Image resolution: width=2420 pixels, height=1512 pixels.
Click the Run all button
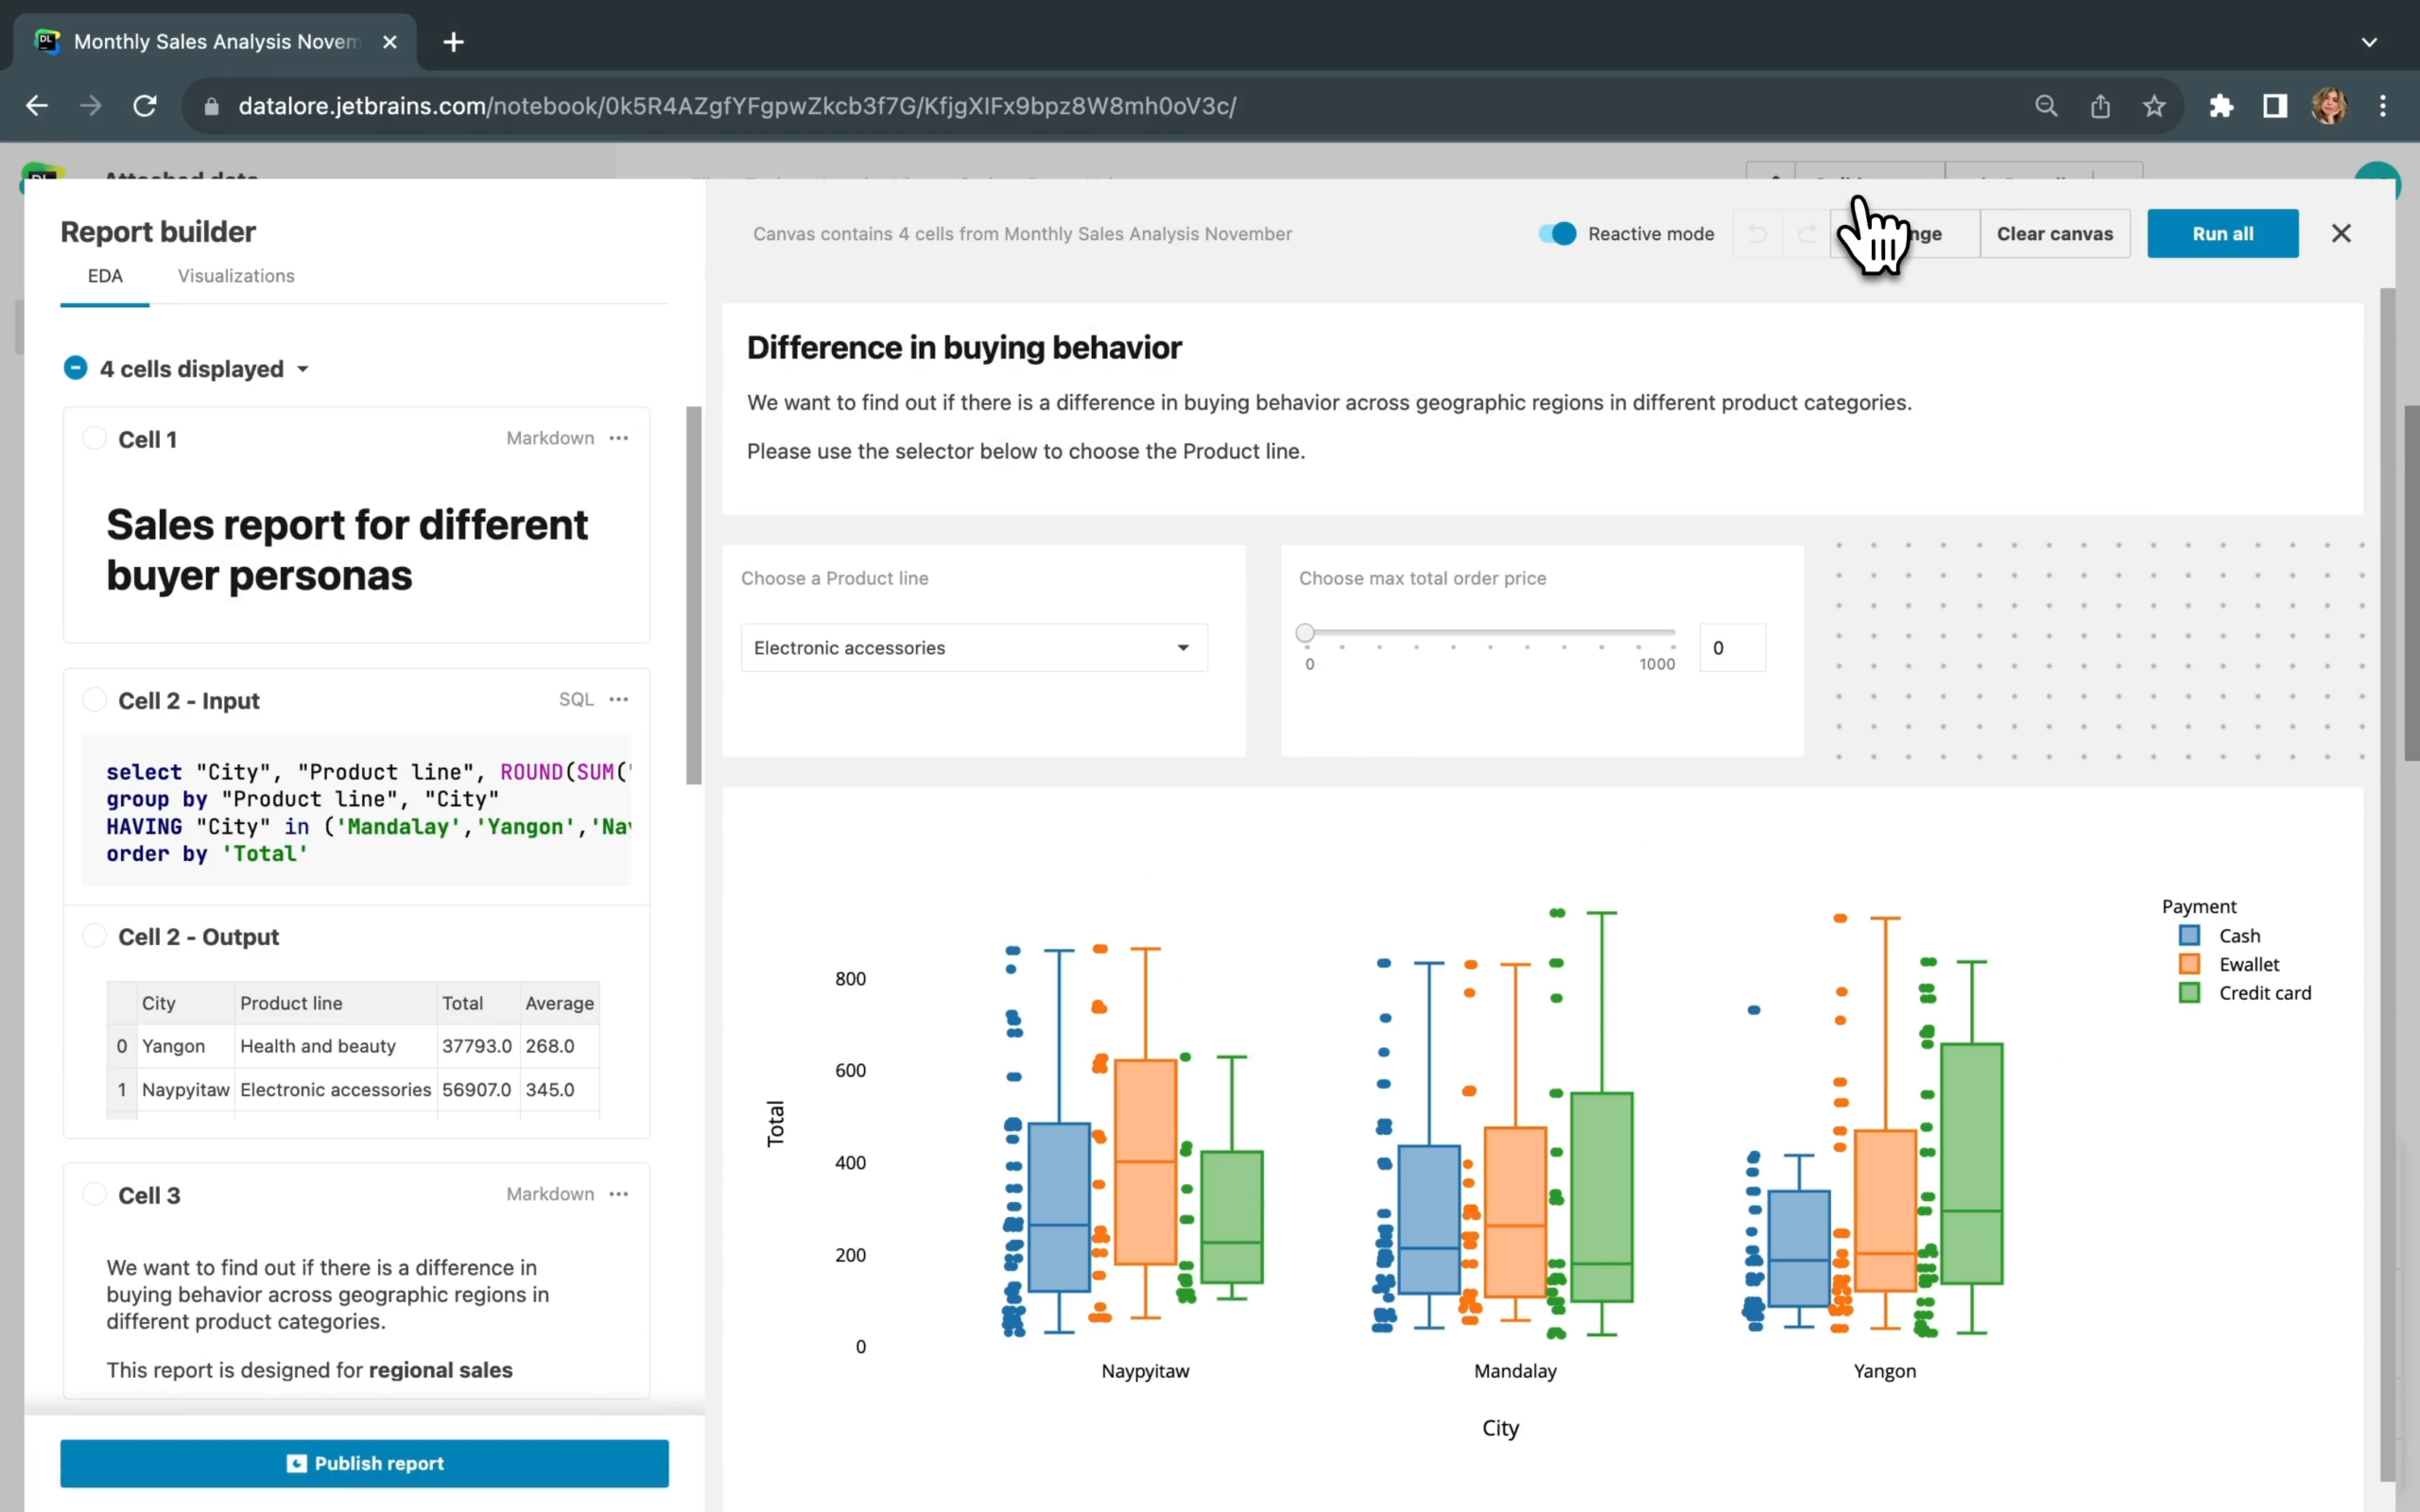click(x=2222, y=233)
